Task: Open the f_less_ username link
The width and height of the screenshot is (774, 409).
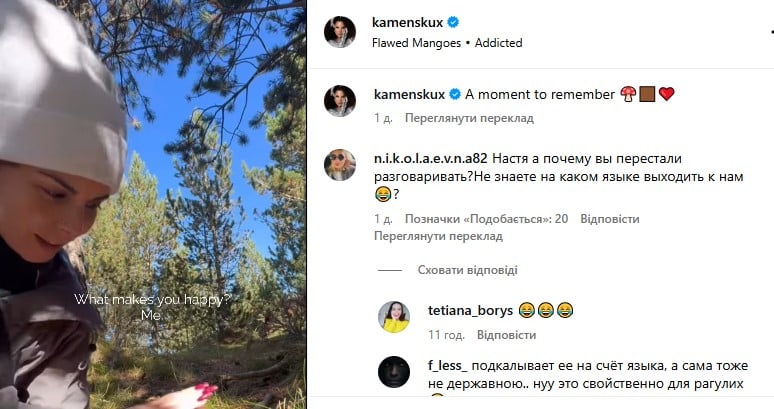Action: 447,366
